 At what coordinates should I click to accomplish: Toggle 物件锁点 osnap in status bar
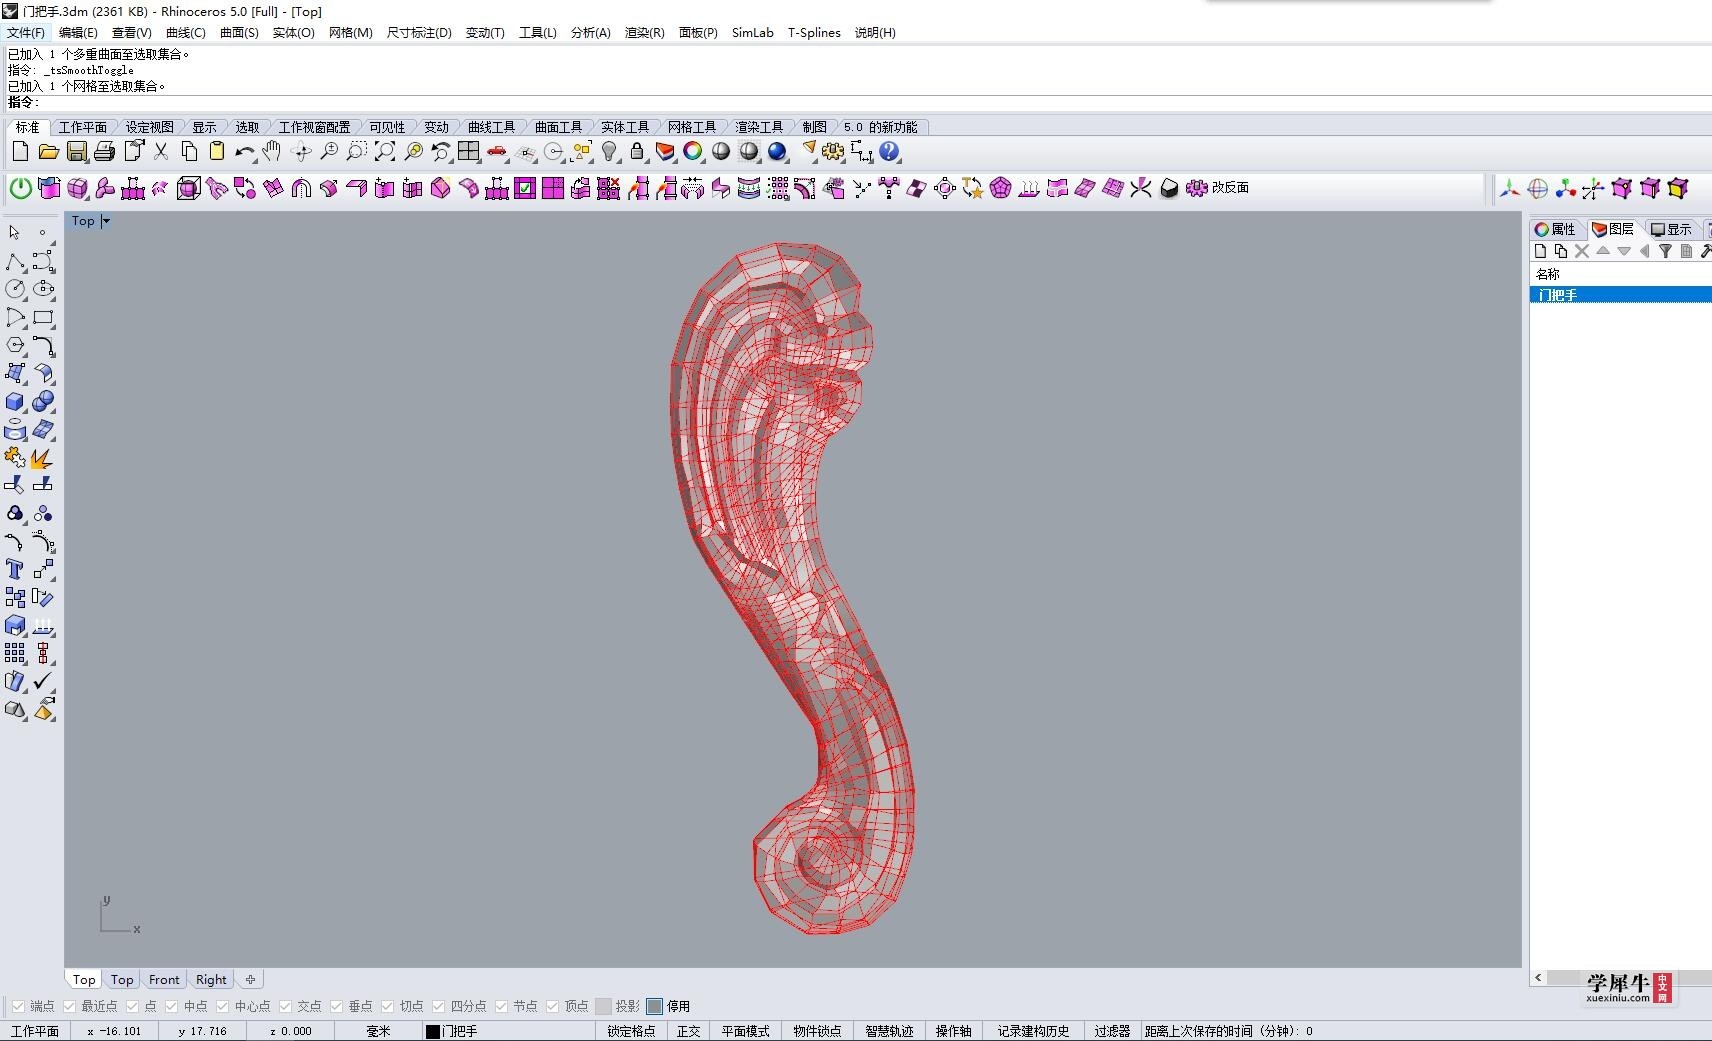pyautogui.click(x=817, y=1031)
